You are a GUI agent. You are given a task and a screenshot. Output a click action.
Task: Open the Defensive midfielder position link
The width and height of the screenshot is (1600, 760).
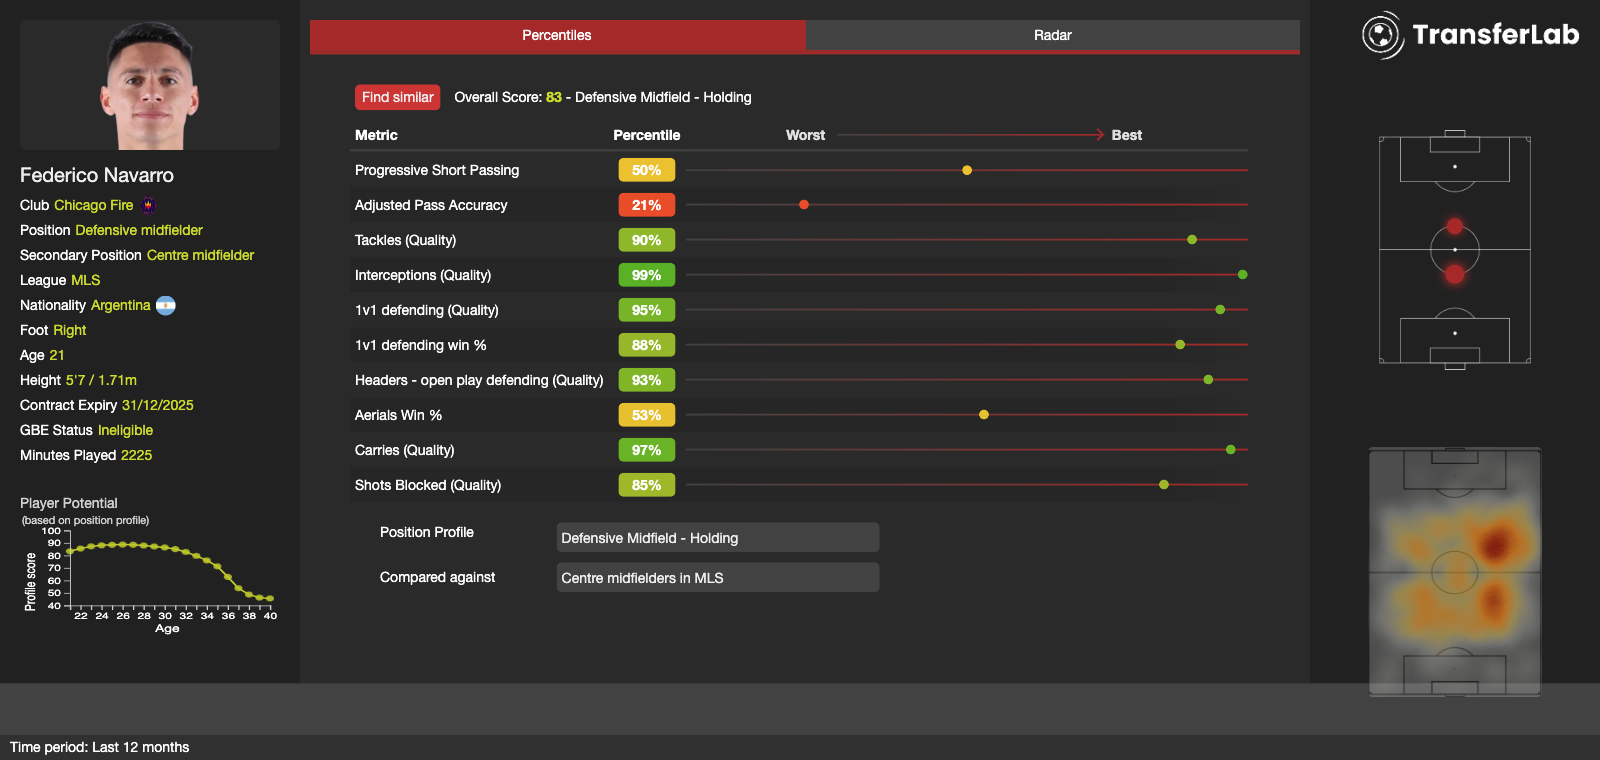139,230
